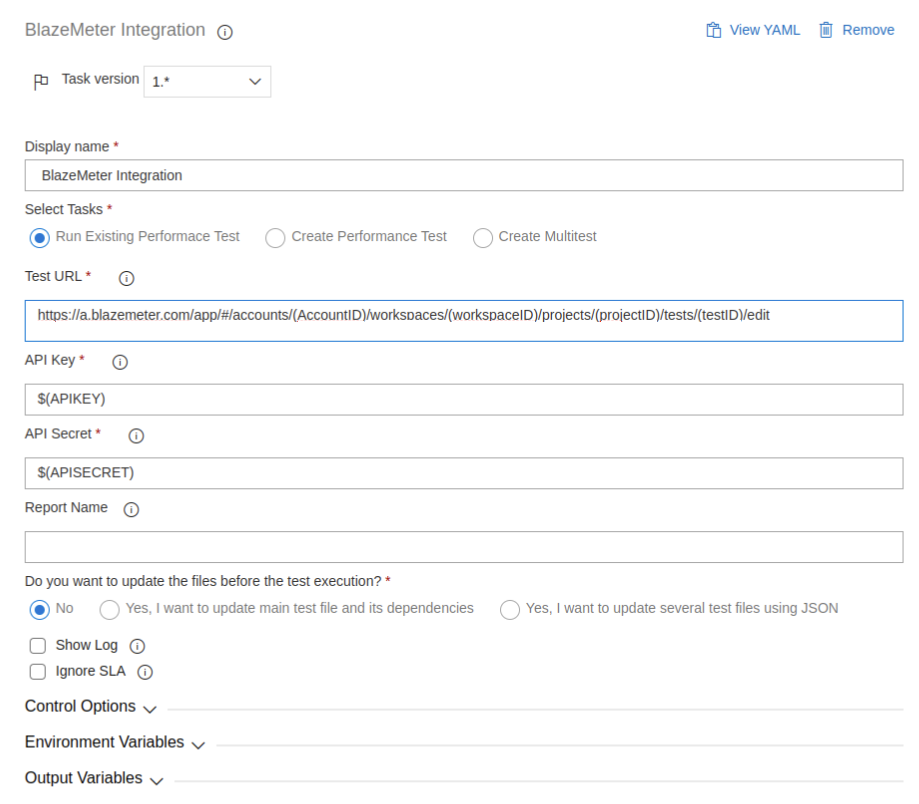The width and height of the screenshot is (919, 804).
Task: Open the Task version dropdown
Action: pyautogui.click(x=207, y=81)
